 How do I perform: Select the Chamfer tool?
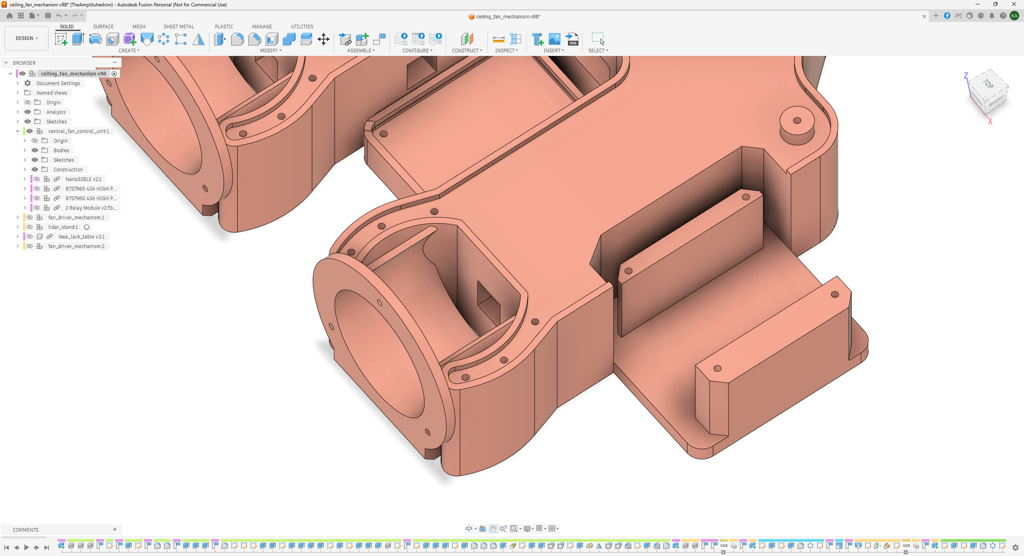[255, 39]
